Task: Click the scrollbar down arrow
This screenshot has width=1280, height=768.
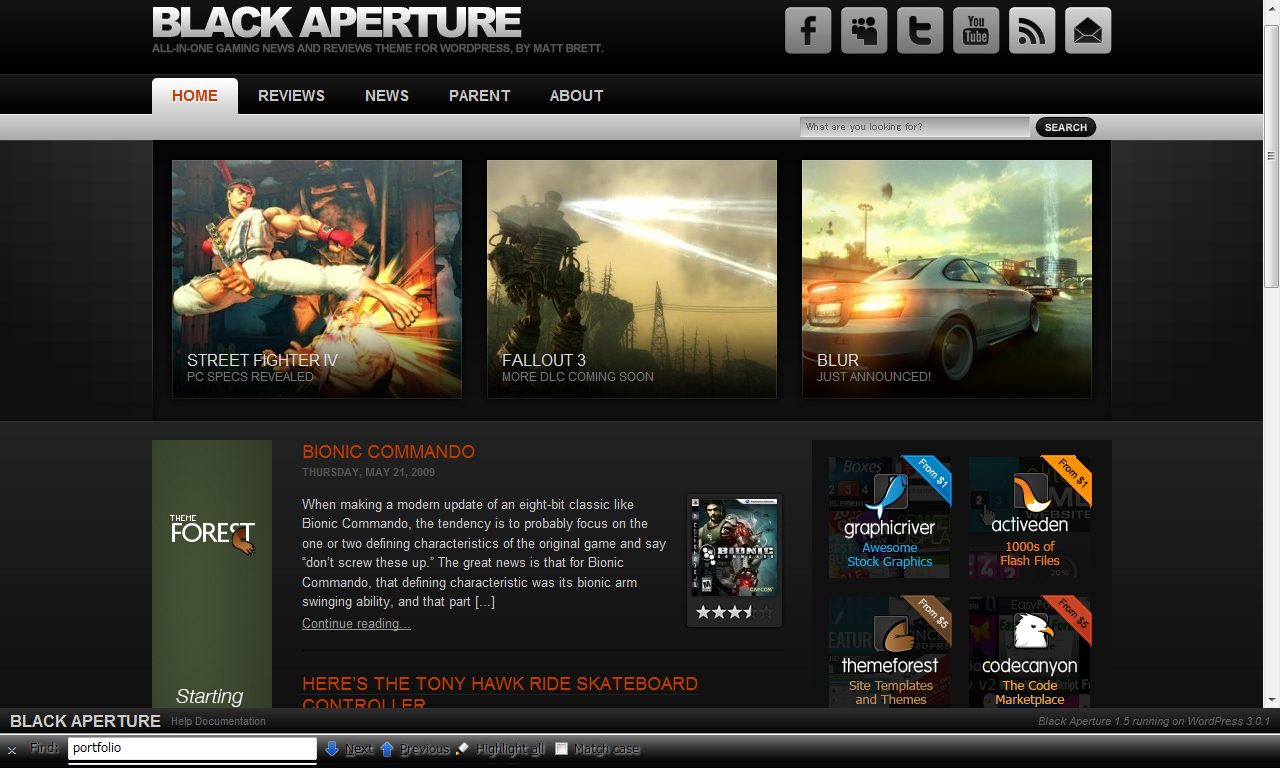Action: [1271, 699]
